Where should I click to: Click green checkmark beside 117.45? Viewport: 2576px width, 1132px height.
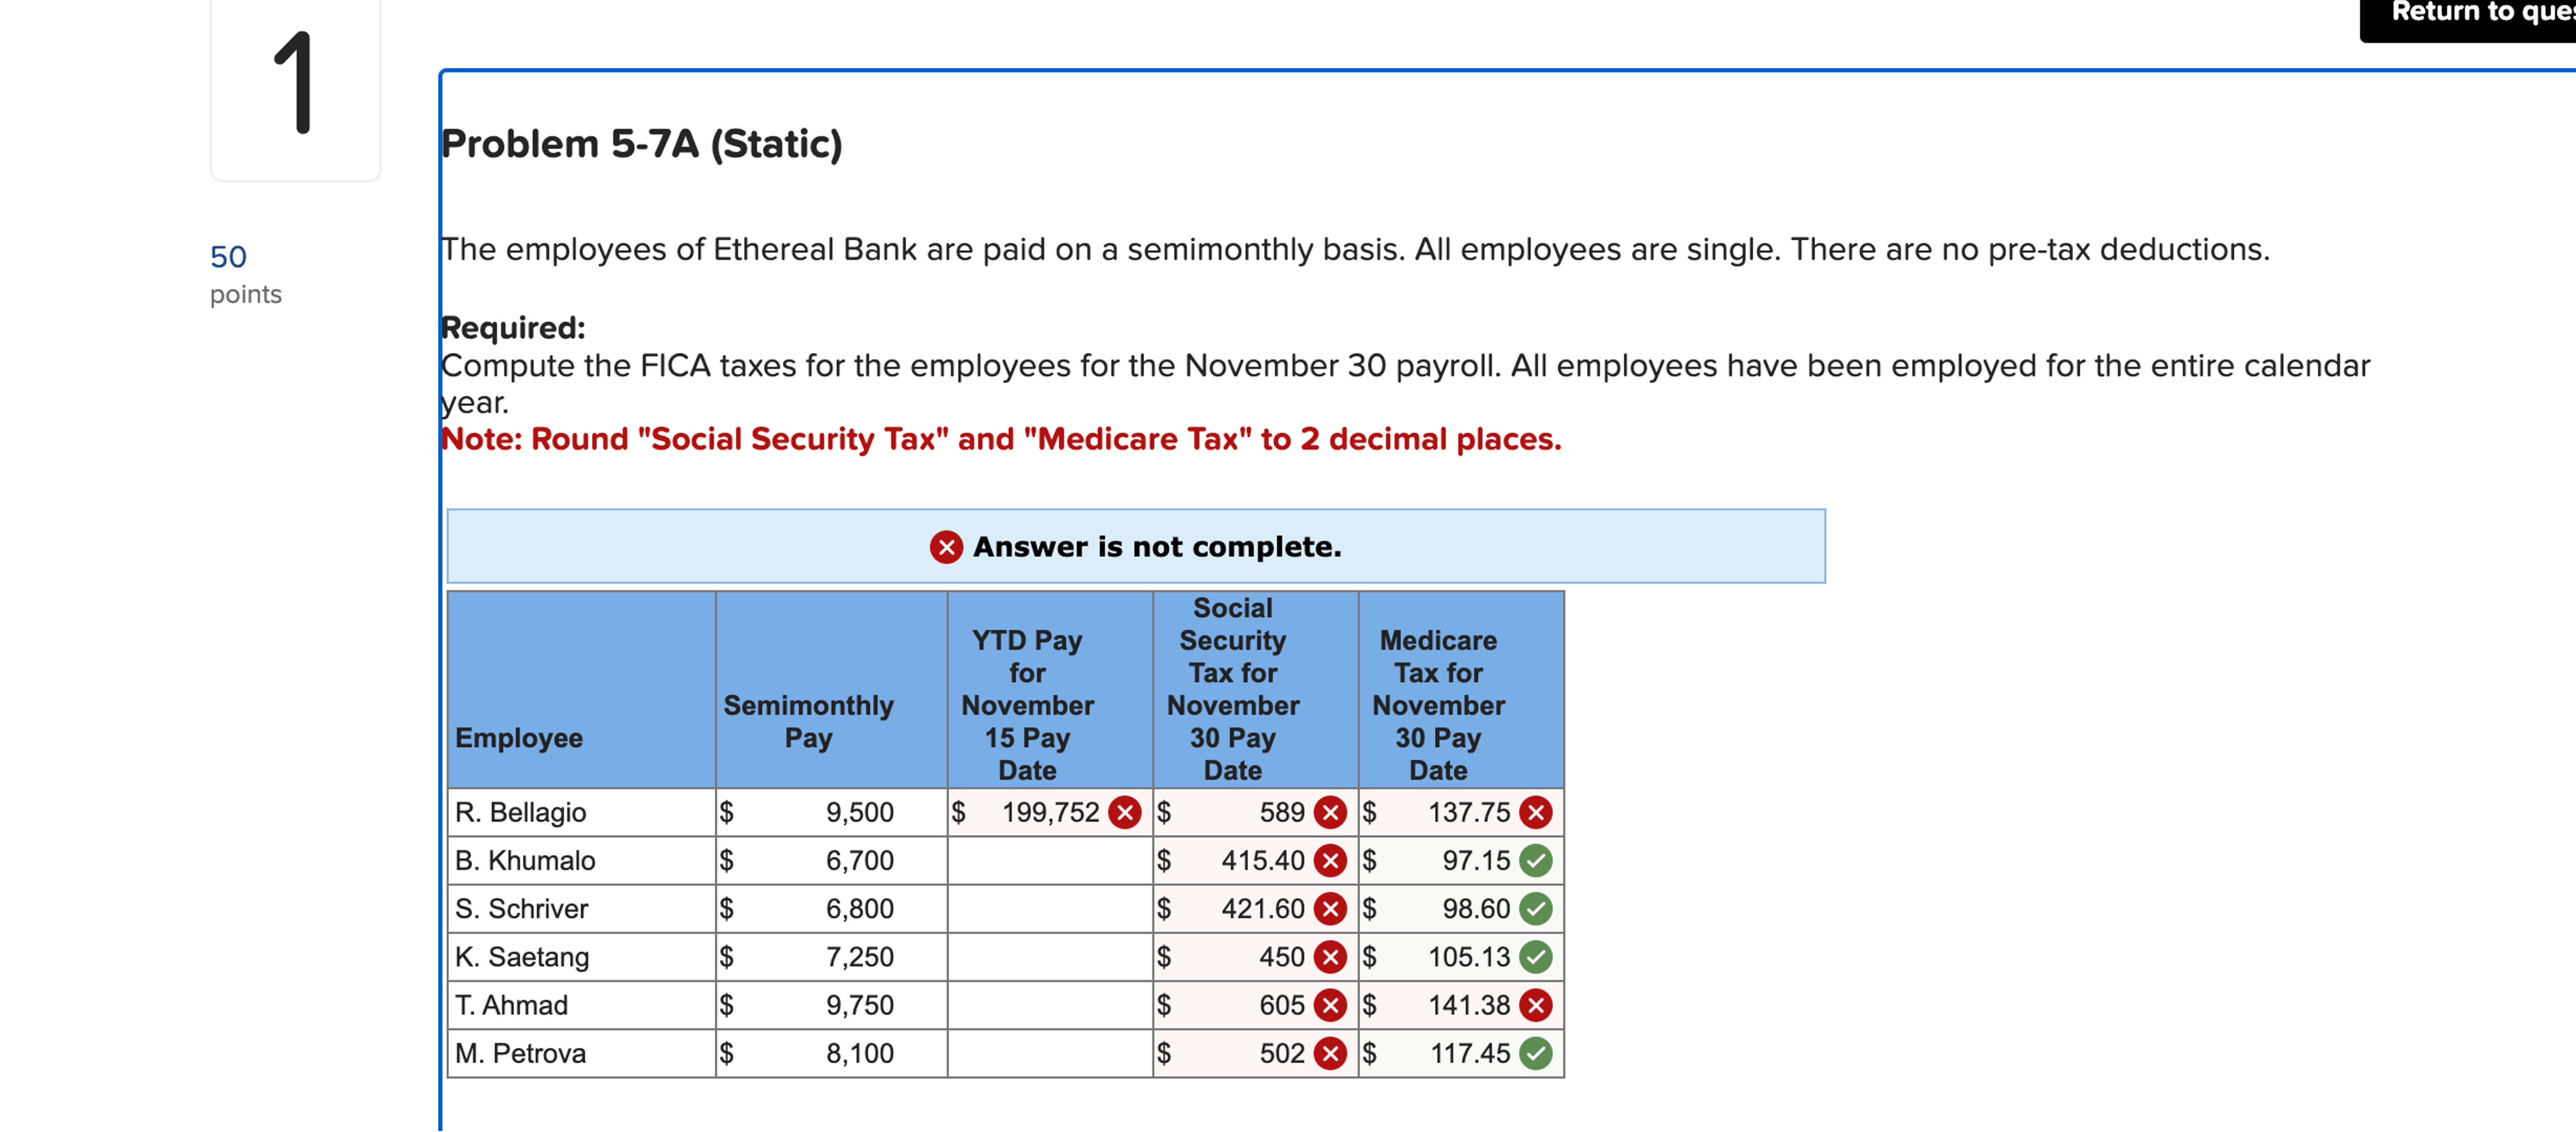pos(1536,1053)
